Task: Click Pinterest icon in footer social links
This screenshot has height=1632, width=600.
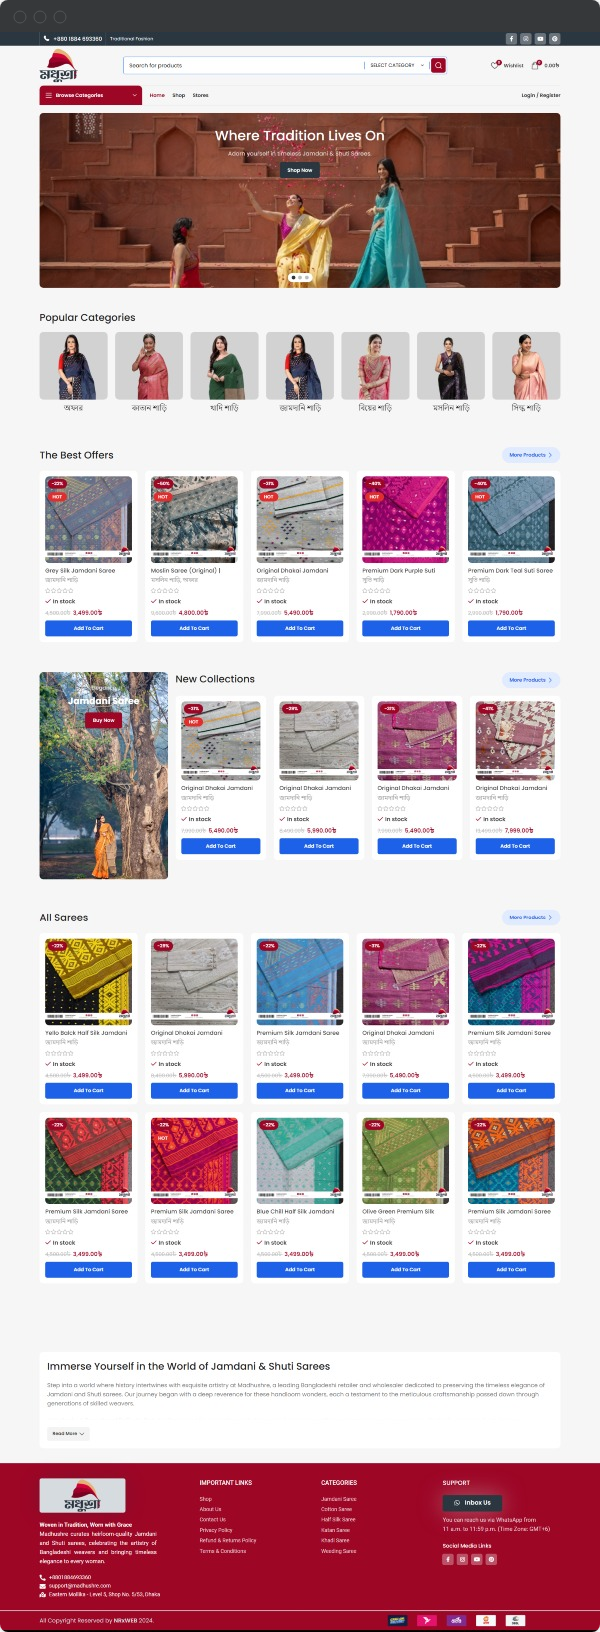Action: (492, 1559)
